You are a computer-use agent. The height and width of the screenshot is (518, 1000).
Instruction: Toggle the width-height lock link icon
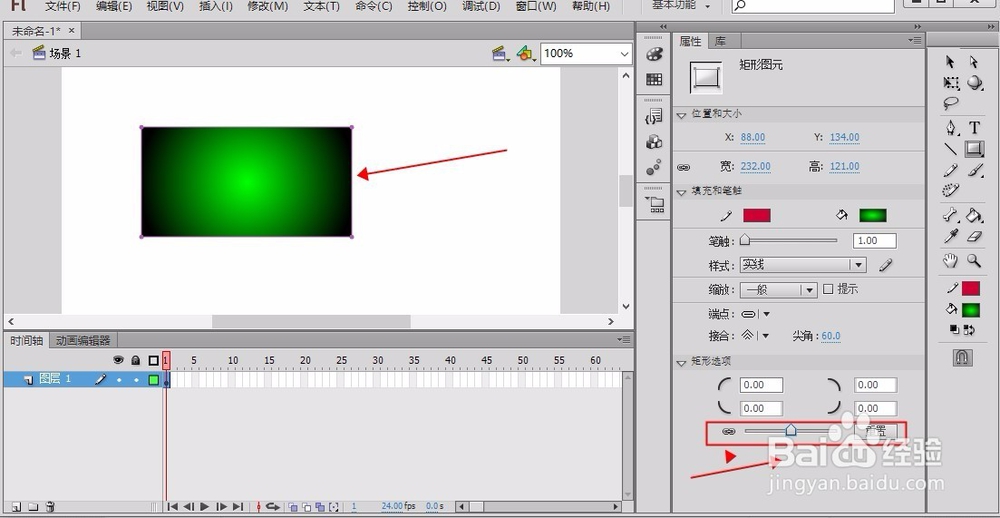(x=684, y=167)
